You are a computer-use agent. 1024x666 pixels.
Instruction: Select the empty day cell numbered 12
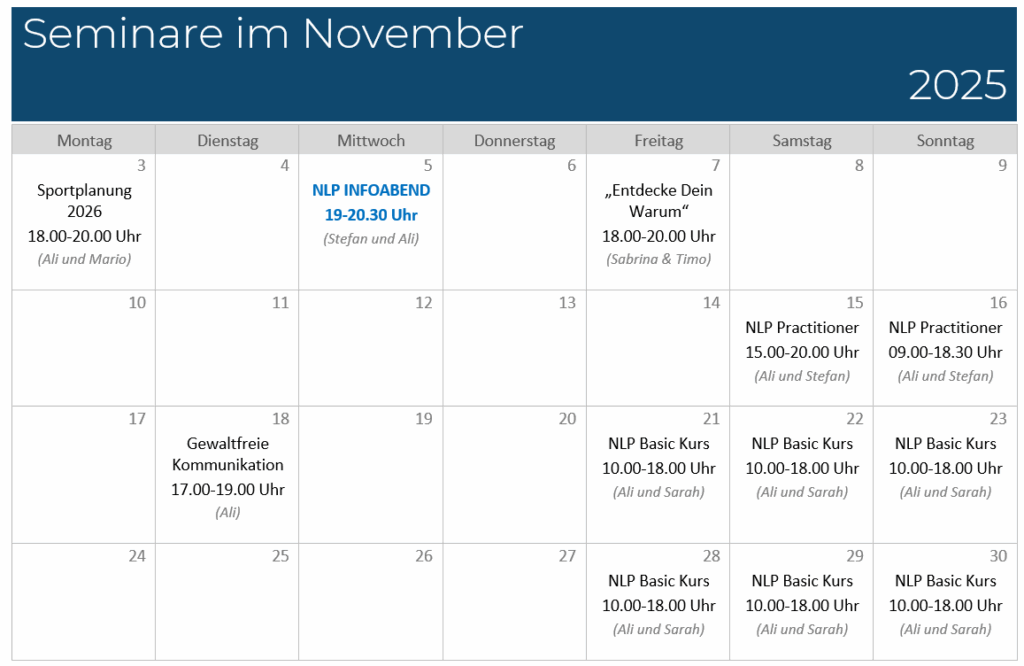tap(371, 350)
